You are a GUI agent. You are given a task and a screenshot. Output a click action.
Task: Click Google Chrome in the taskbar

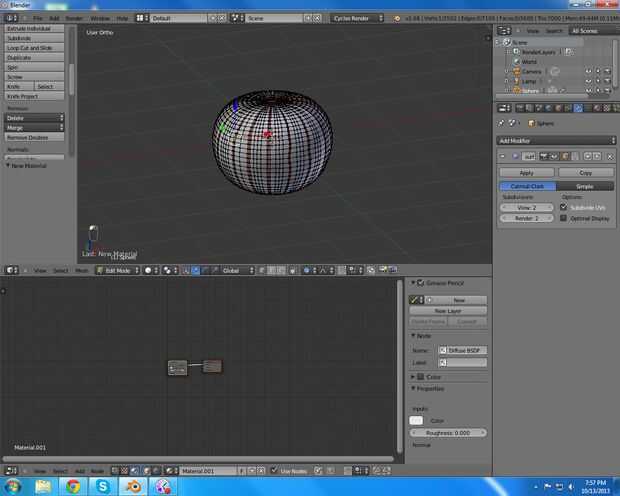[x=73, y=486]
